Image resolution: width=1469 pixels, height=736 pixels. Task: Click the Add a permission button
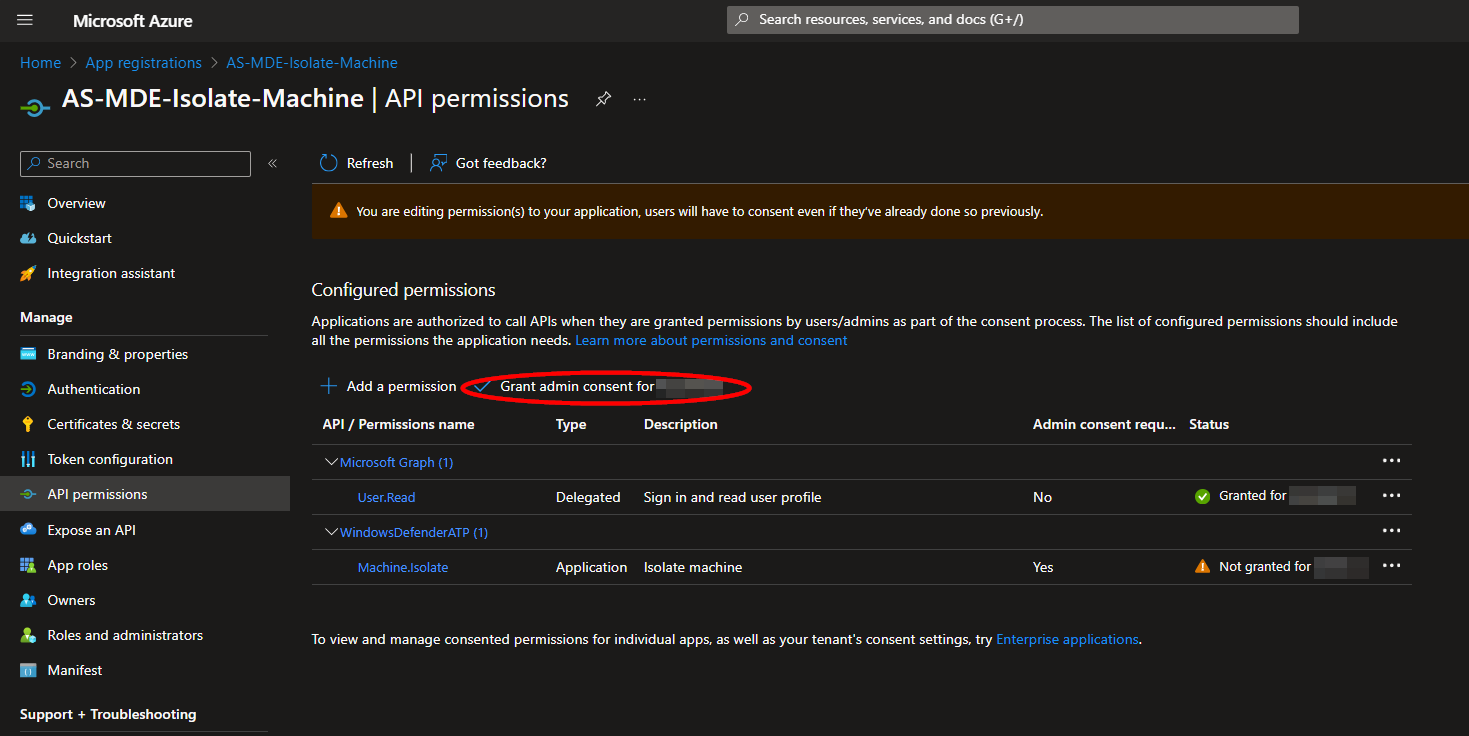(x=388, y=386)
